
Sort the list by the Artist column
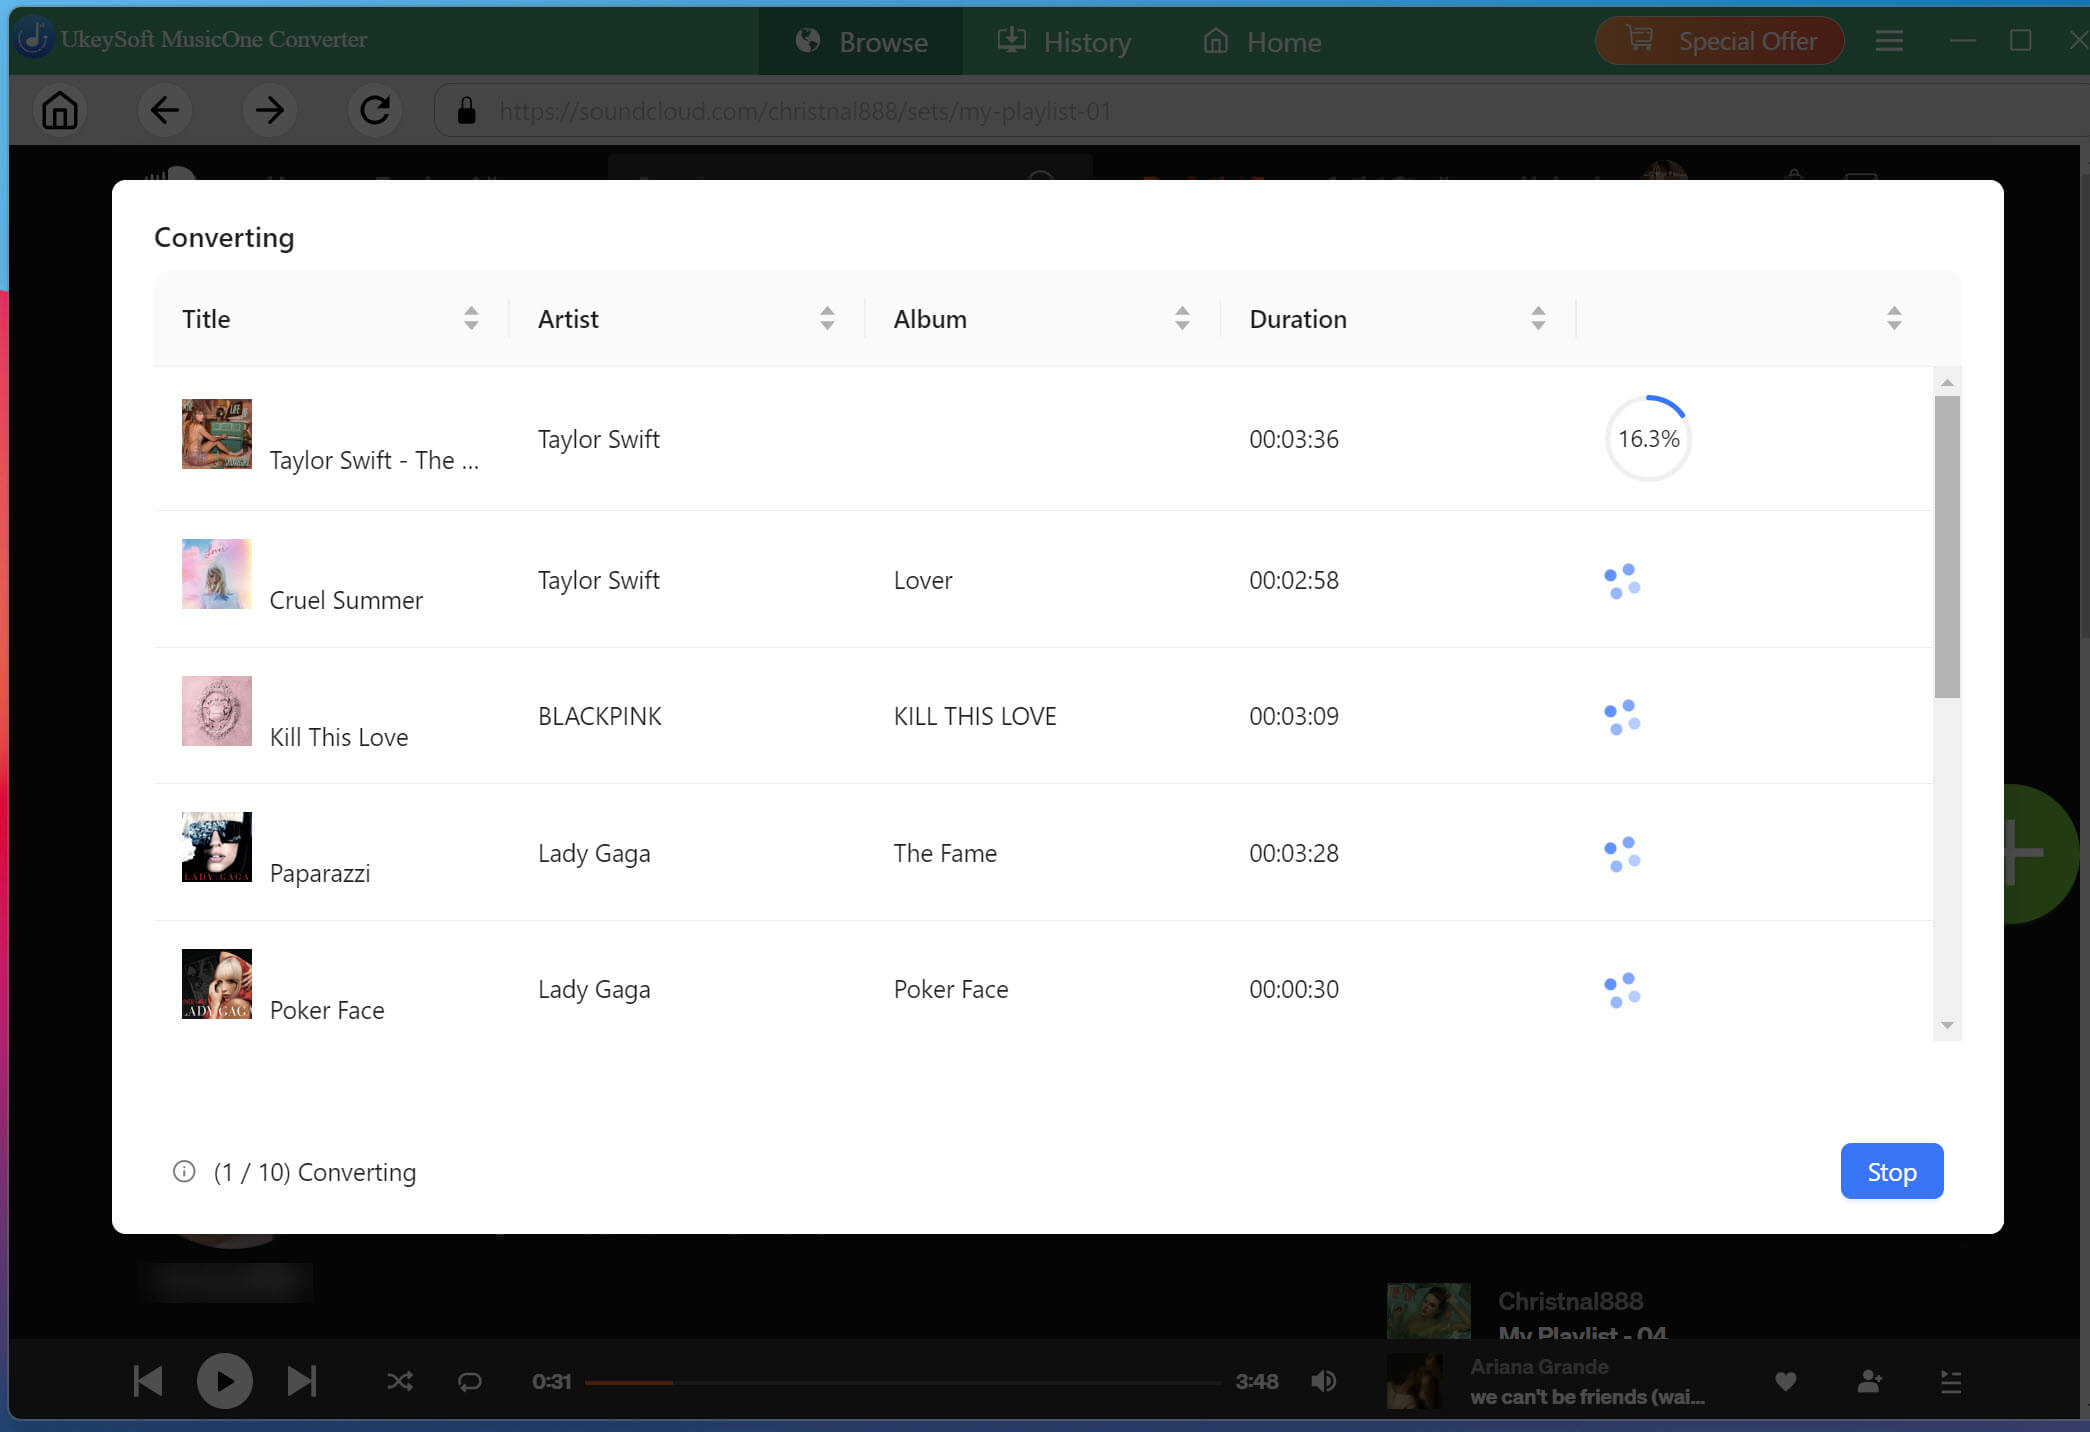827,319
